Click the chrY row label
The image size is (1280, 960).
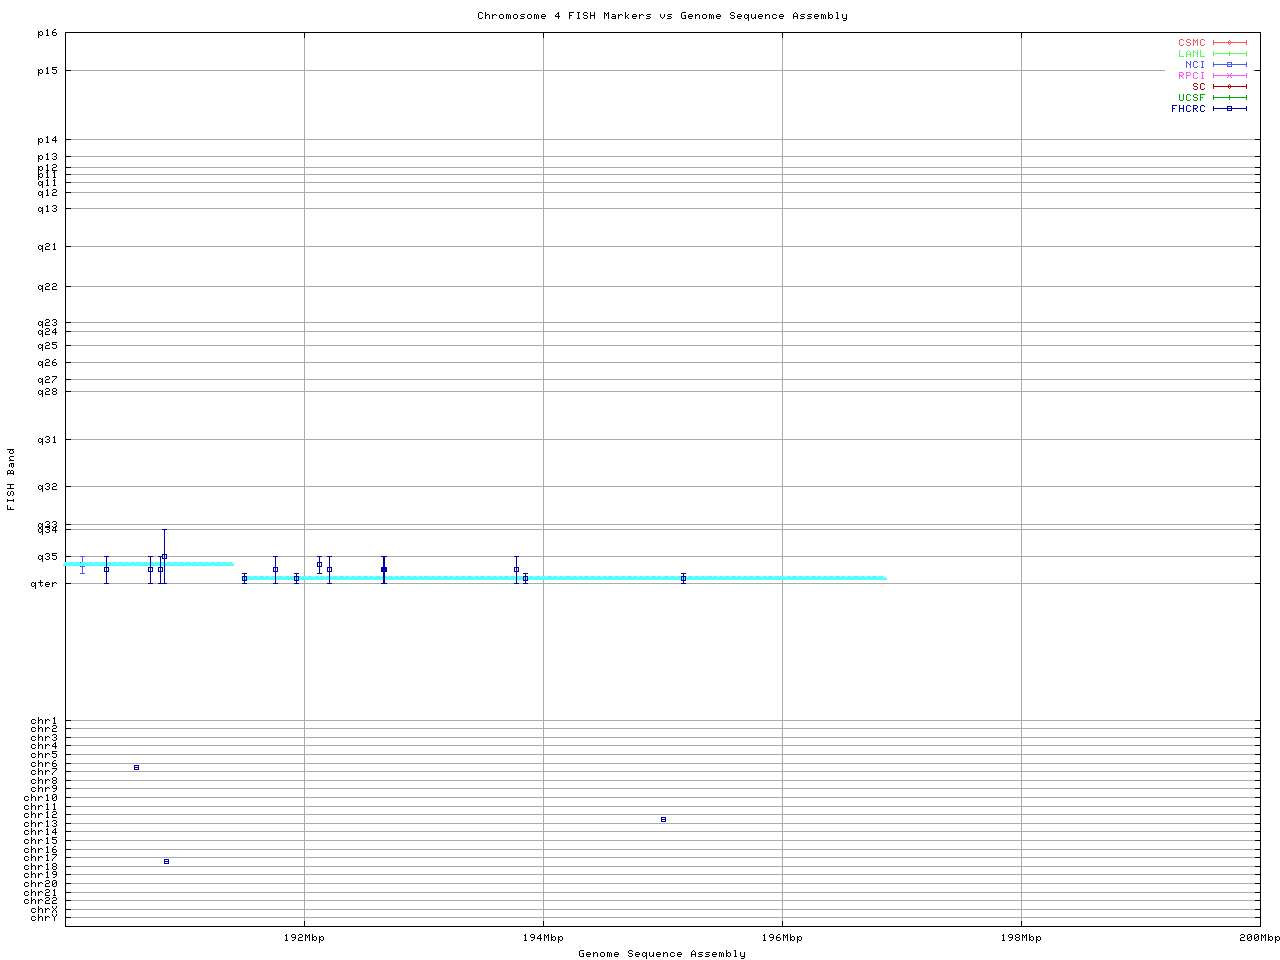[45, 918]
